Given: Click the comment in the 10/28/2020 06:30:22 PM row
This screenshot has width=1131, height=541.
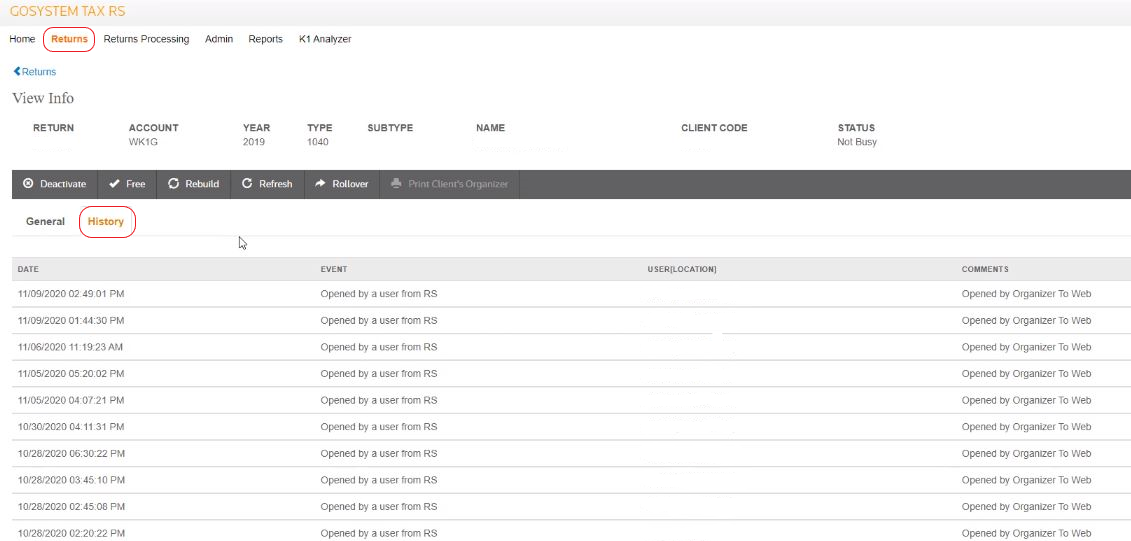Looking at the screenshot, I should point(1026,454).
